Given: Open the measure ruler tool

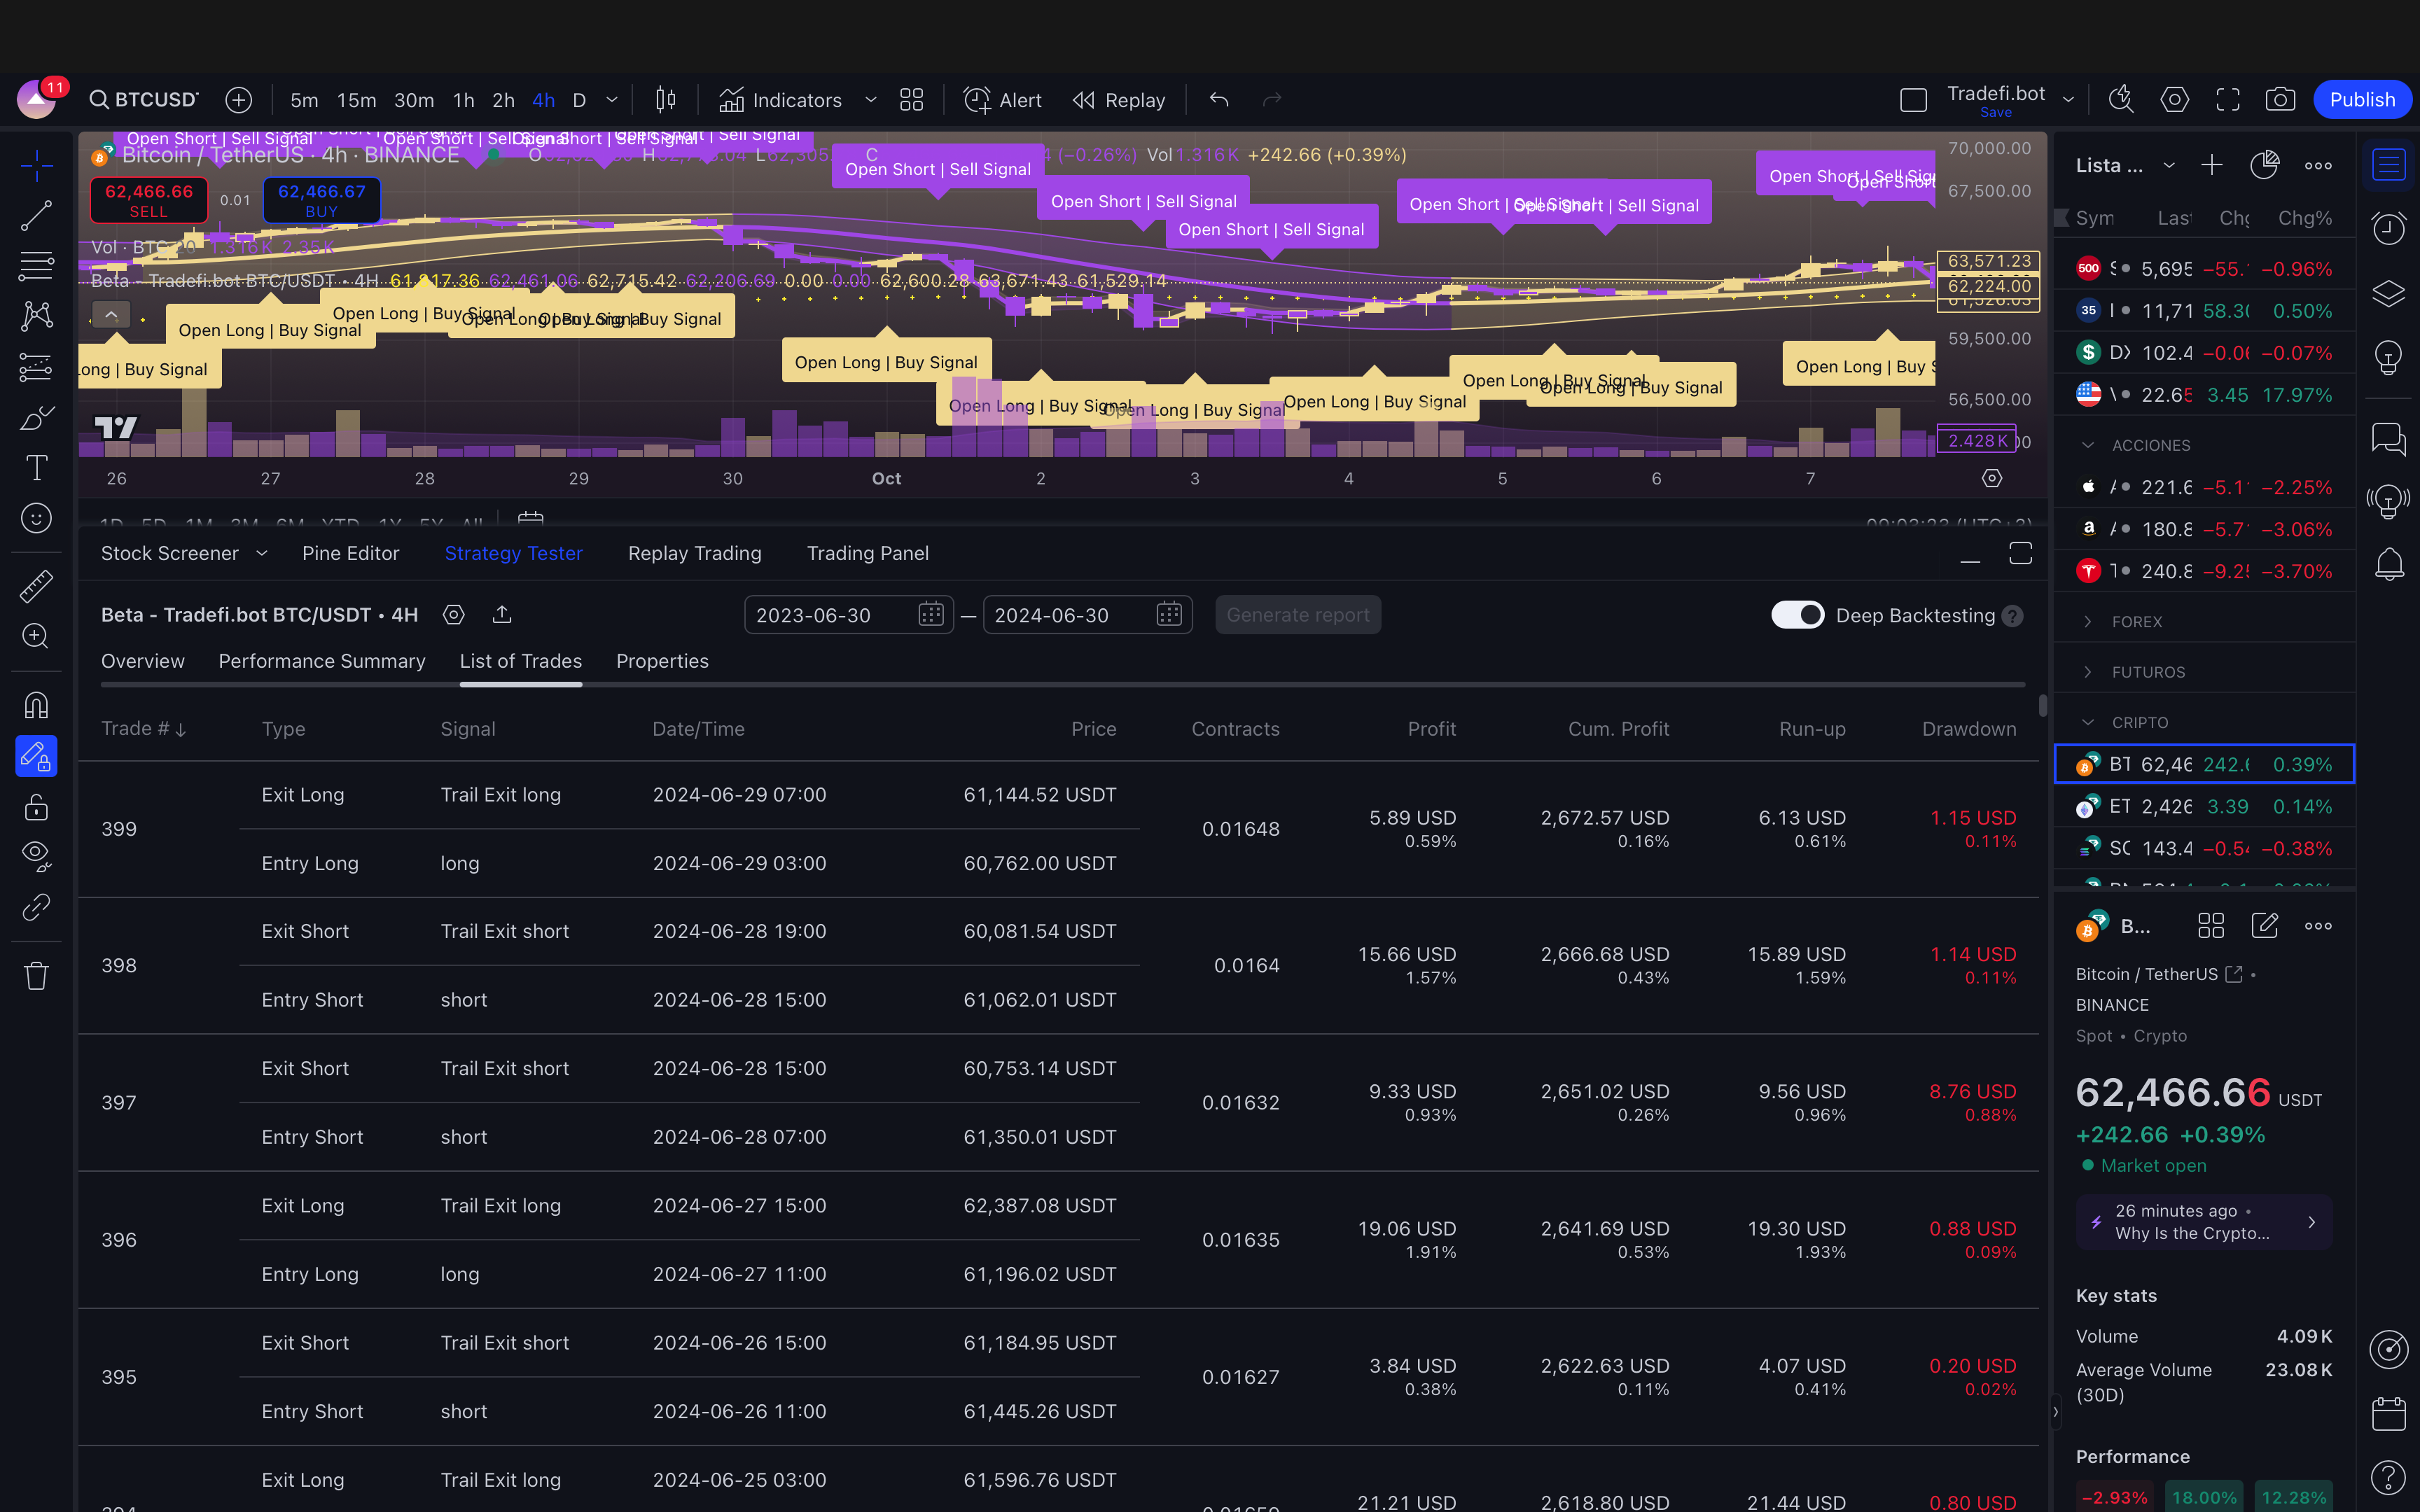Looking at the screenshot, I should (36, 586).
